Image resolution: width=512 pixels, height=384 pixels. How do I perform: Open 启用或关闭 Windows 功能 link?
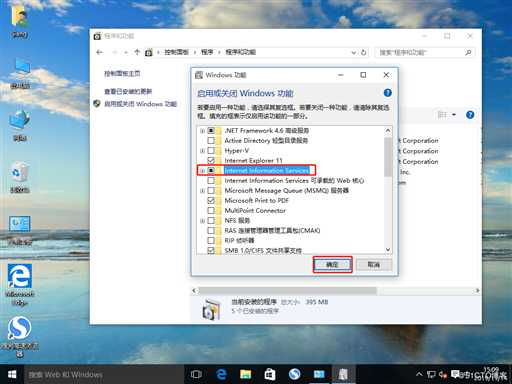click(x=140, y=104)
